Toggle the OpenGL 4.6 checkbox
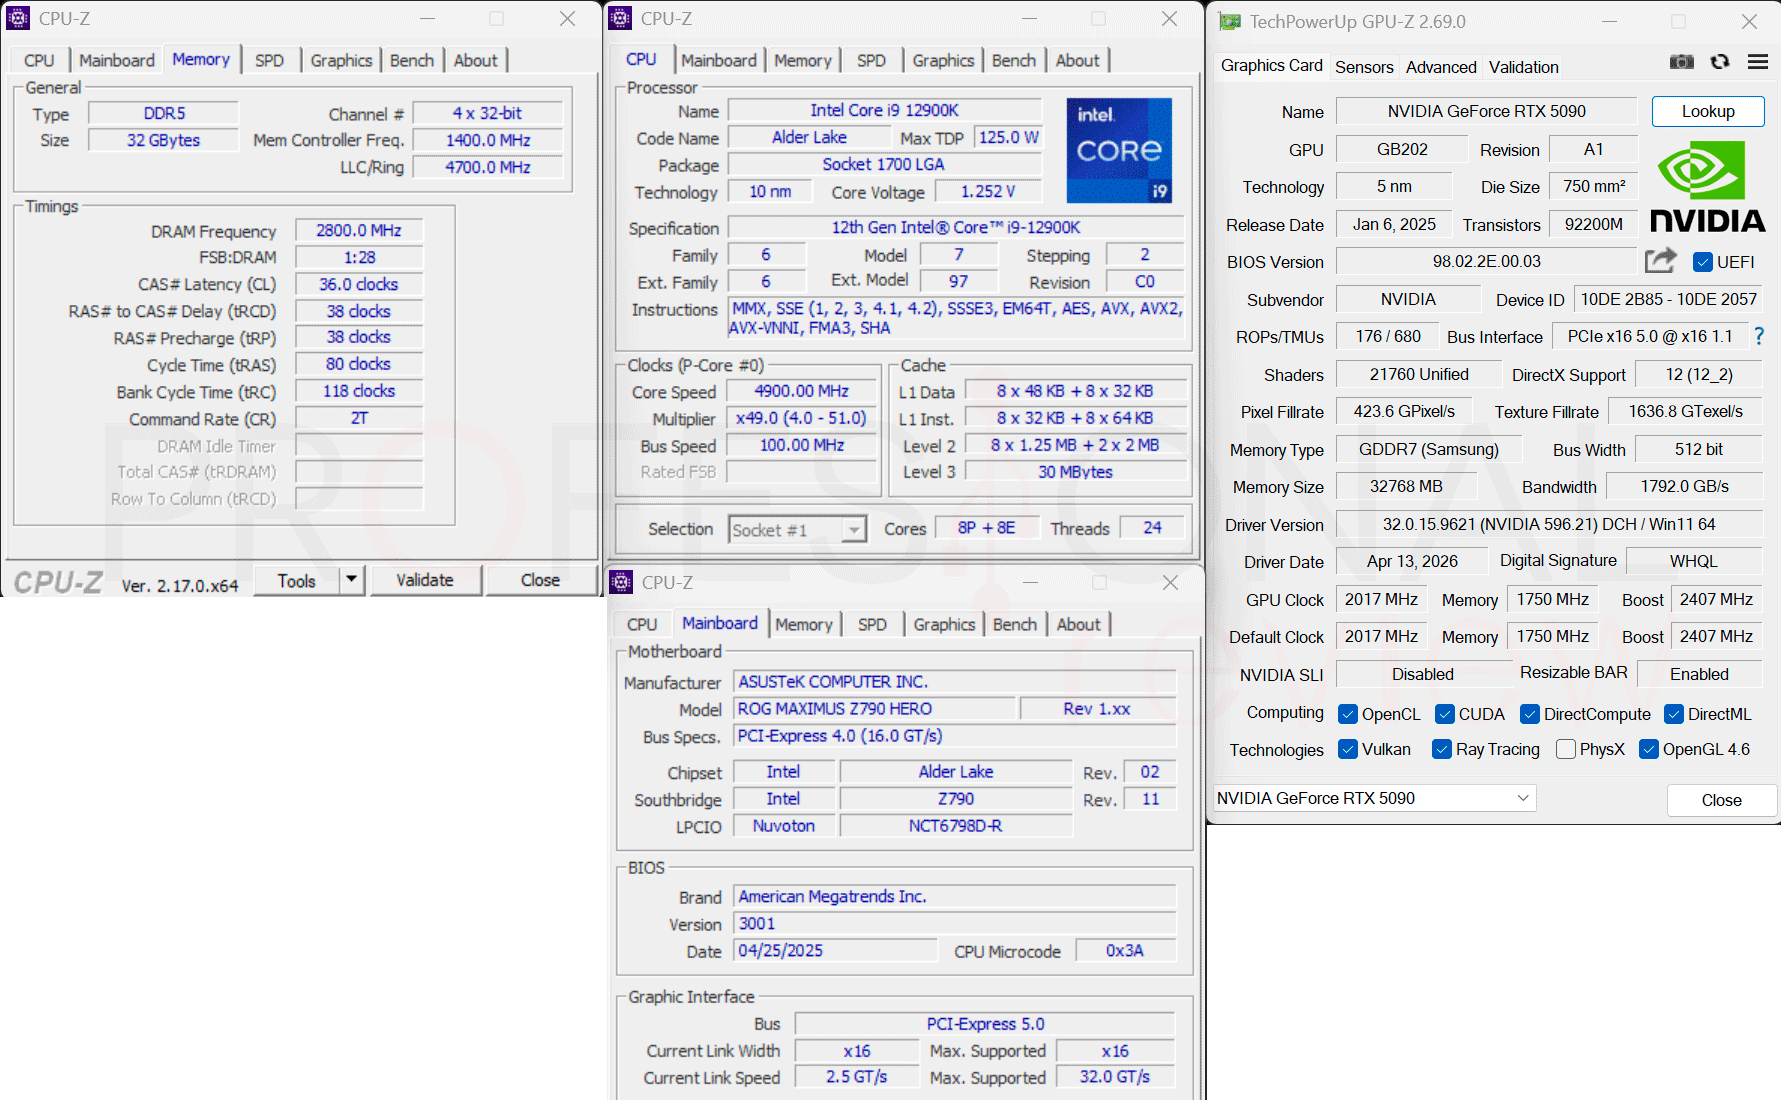Screen dimensions: 1781x1100 coord(1649,749)
